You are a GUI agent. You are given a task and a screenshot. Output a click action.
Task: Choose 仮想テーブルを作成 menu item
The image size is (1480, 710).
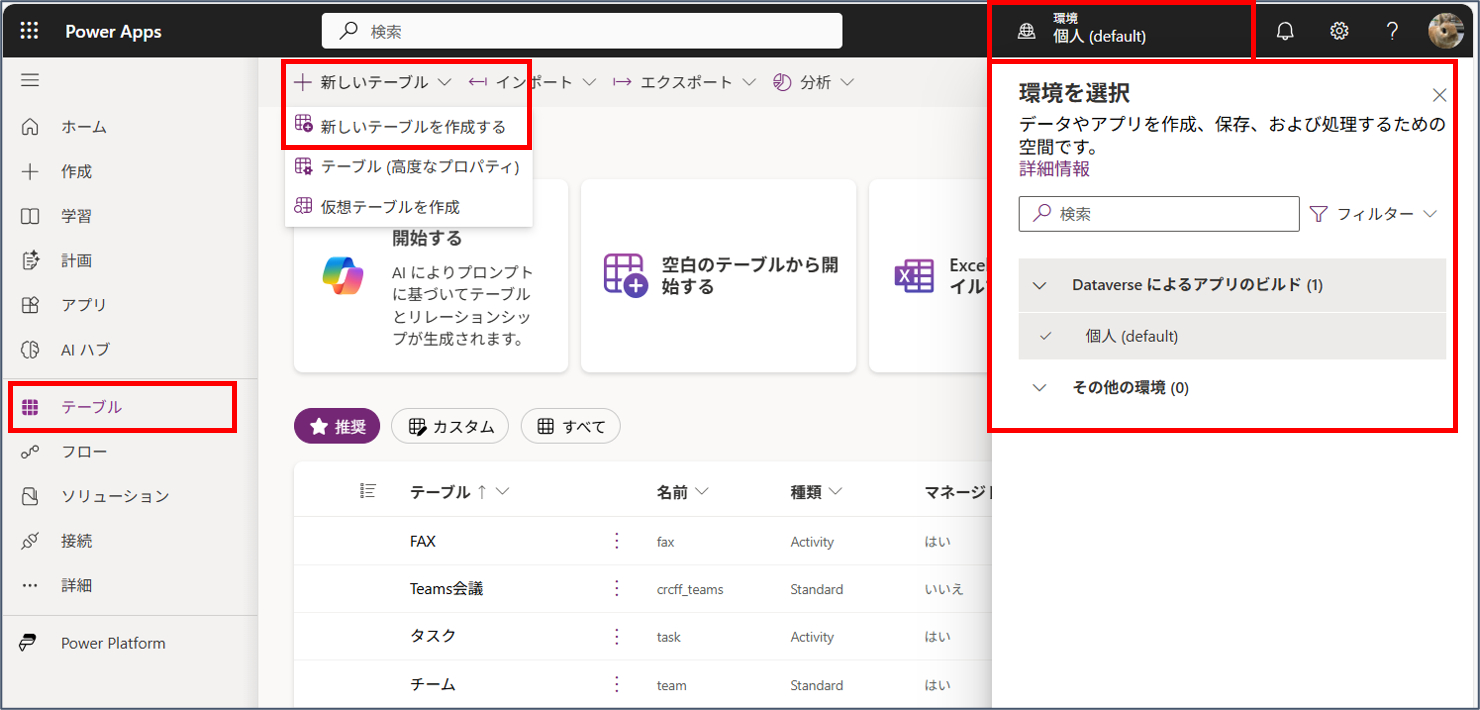coord(408,207)
